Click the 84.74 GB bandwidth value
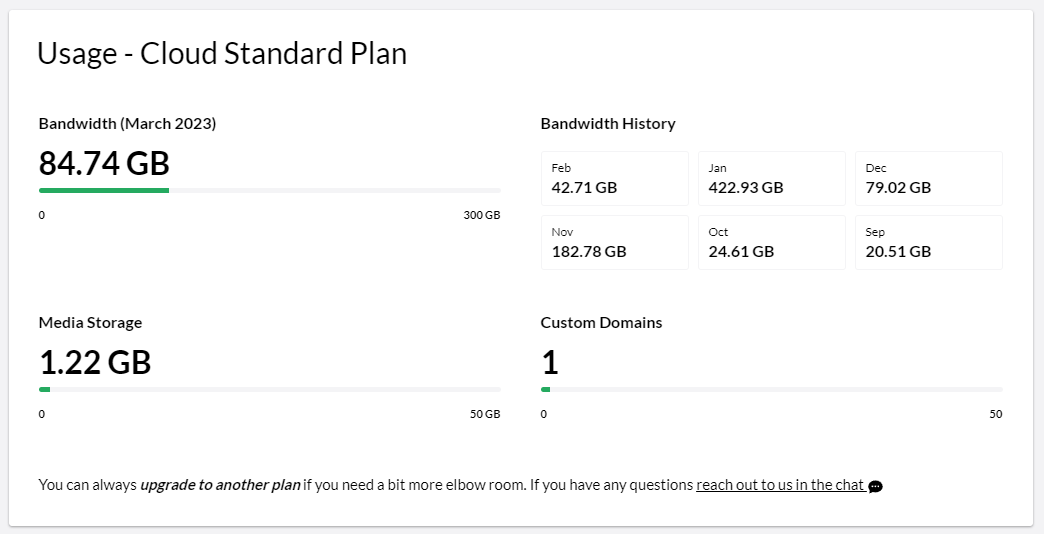This screenshot has height=534, width=1044. point(105,163)
